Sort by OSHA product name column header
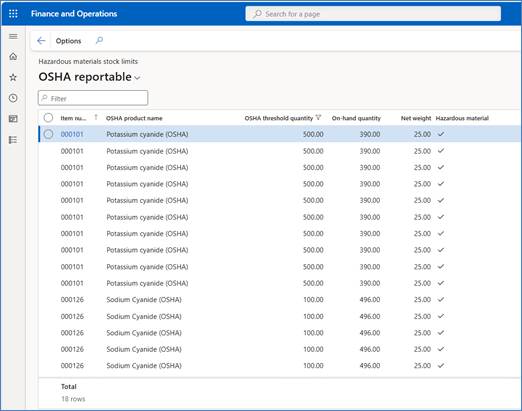The height and width of the screenshot is (411, 522). coord(134,118)
